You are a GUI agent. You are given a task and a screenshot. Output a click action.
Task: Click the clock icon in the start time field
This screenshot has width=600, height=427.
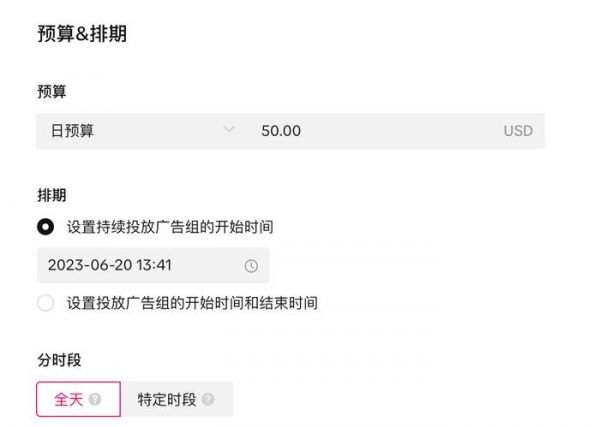[251, 266]
